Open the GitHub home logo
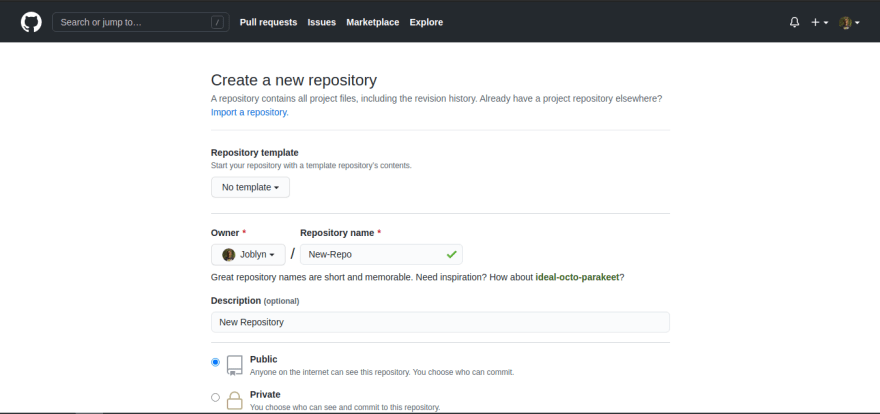The height and width of the screenshot is (414, 880). click(x=31, y=22)
